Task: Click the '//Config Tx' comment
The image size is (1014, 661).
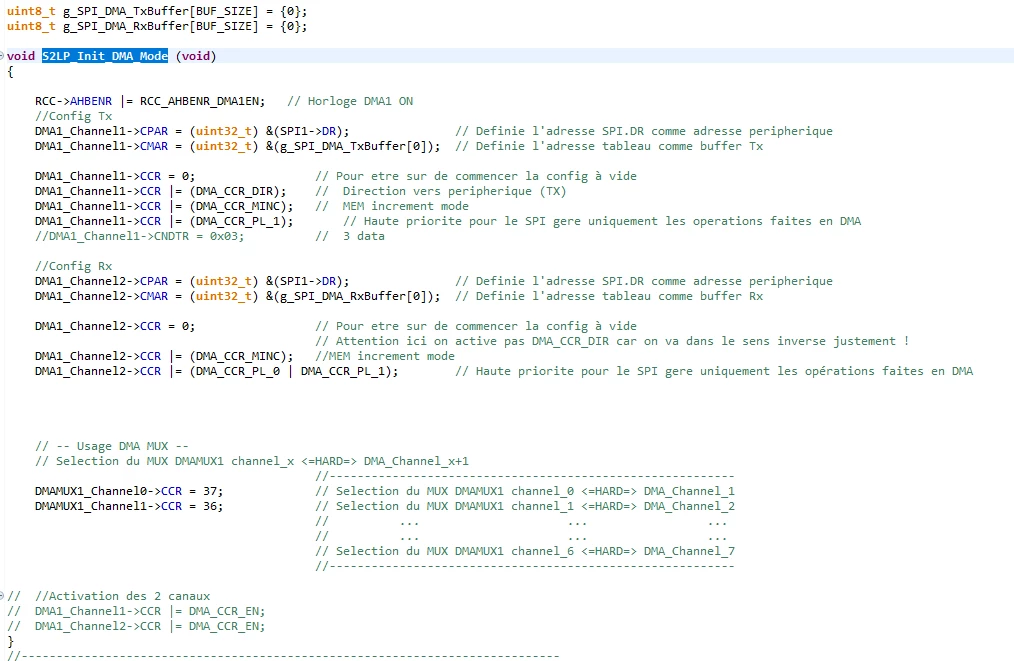Action: coord(74,116)
